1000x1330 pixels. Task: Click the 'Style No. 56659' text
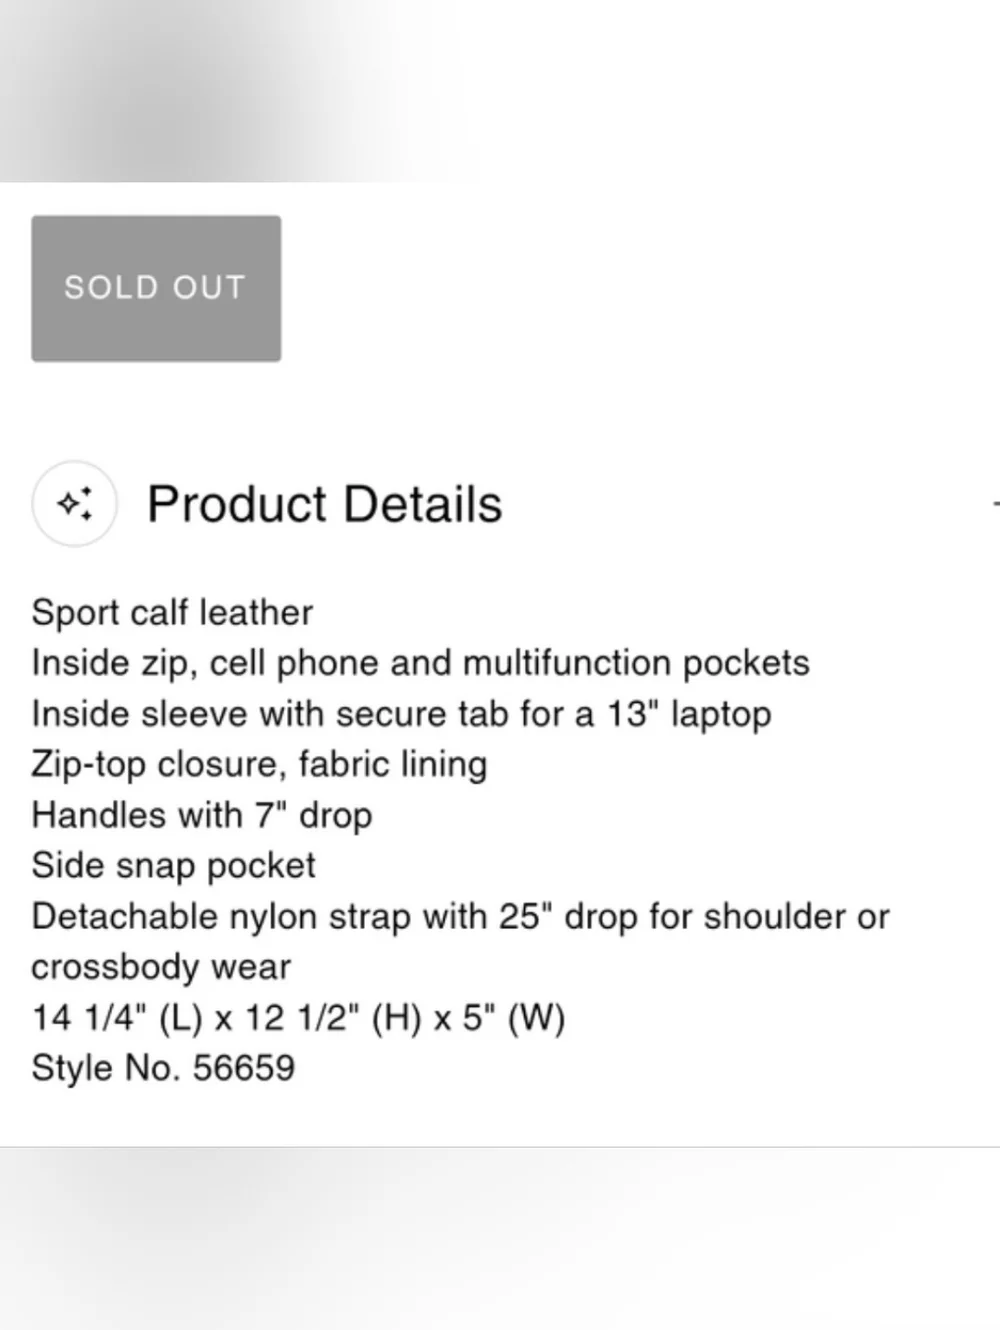click(163, 1068)
